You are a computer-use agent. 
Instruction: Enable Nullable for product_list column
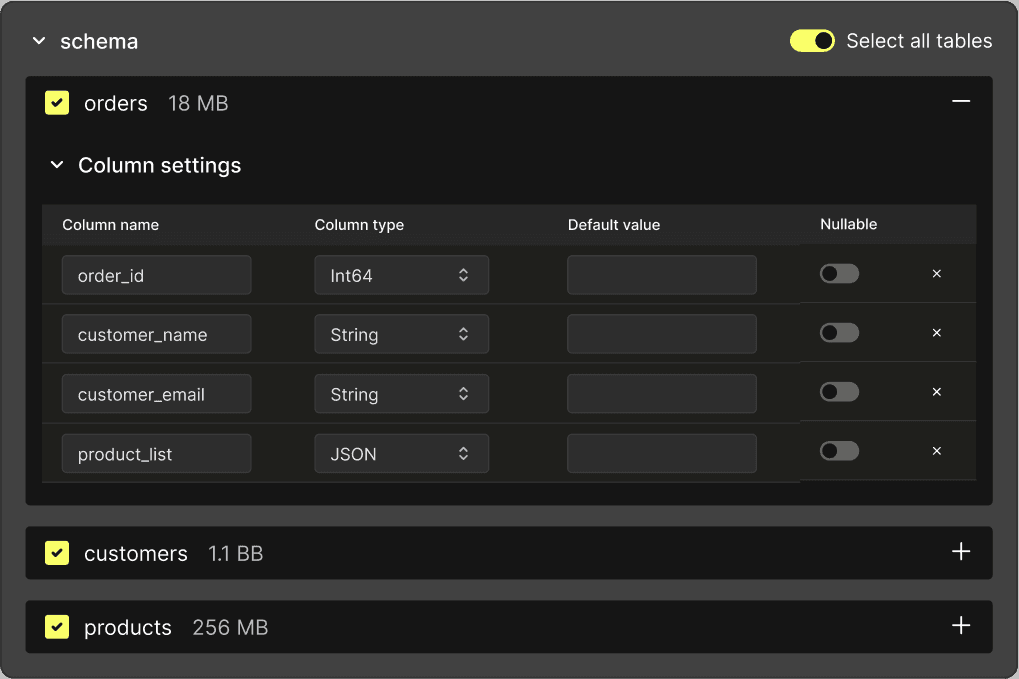click(x=839, y=452)
